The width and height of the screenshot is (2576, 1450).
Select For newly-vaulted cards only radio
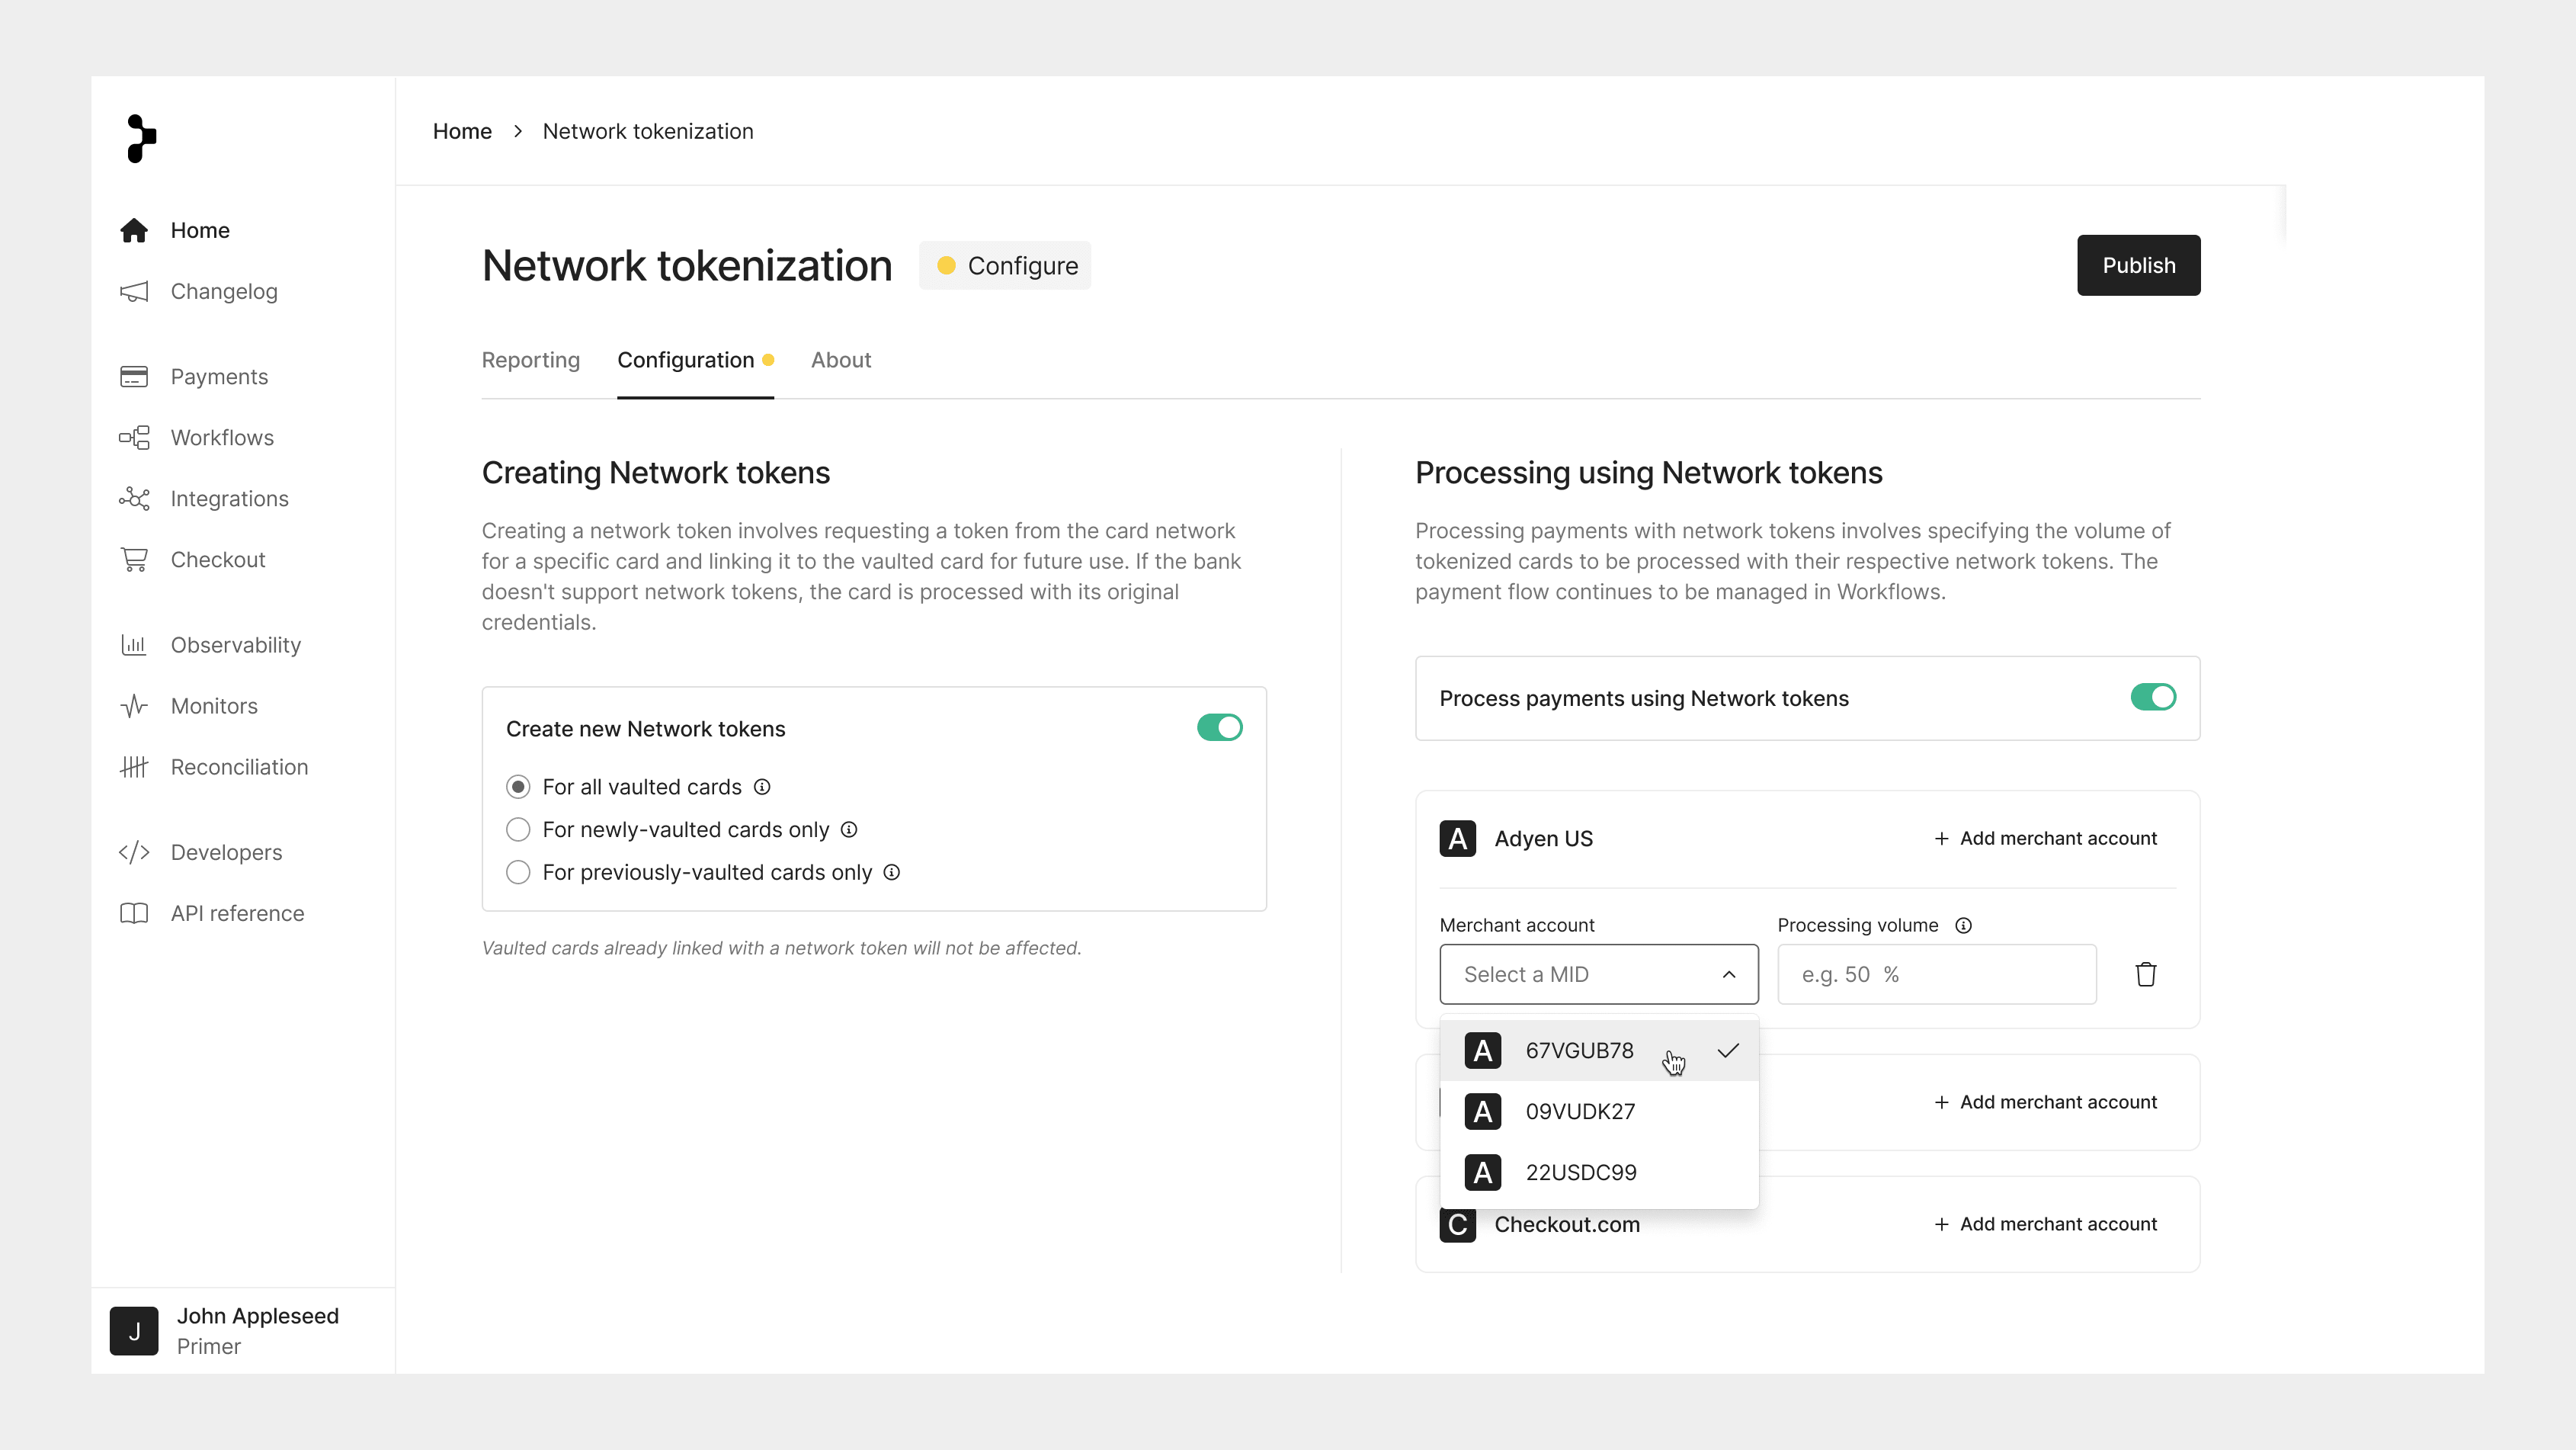[518, 830]
